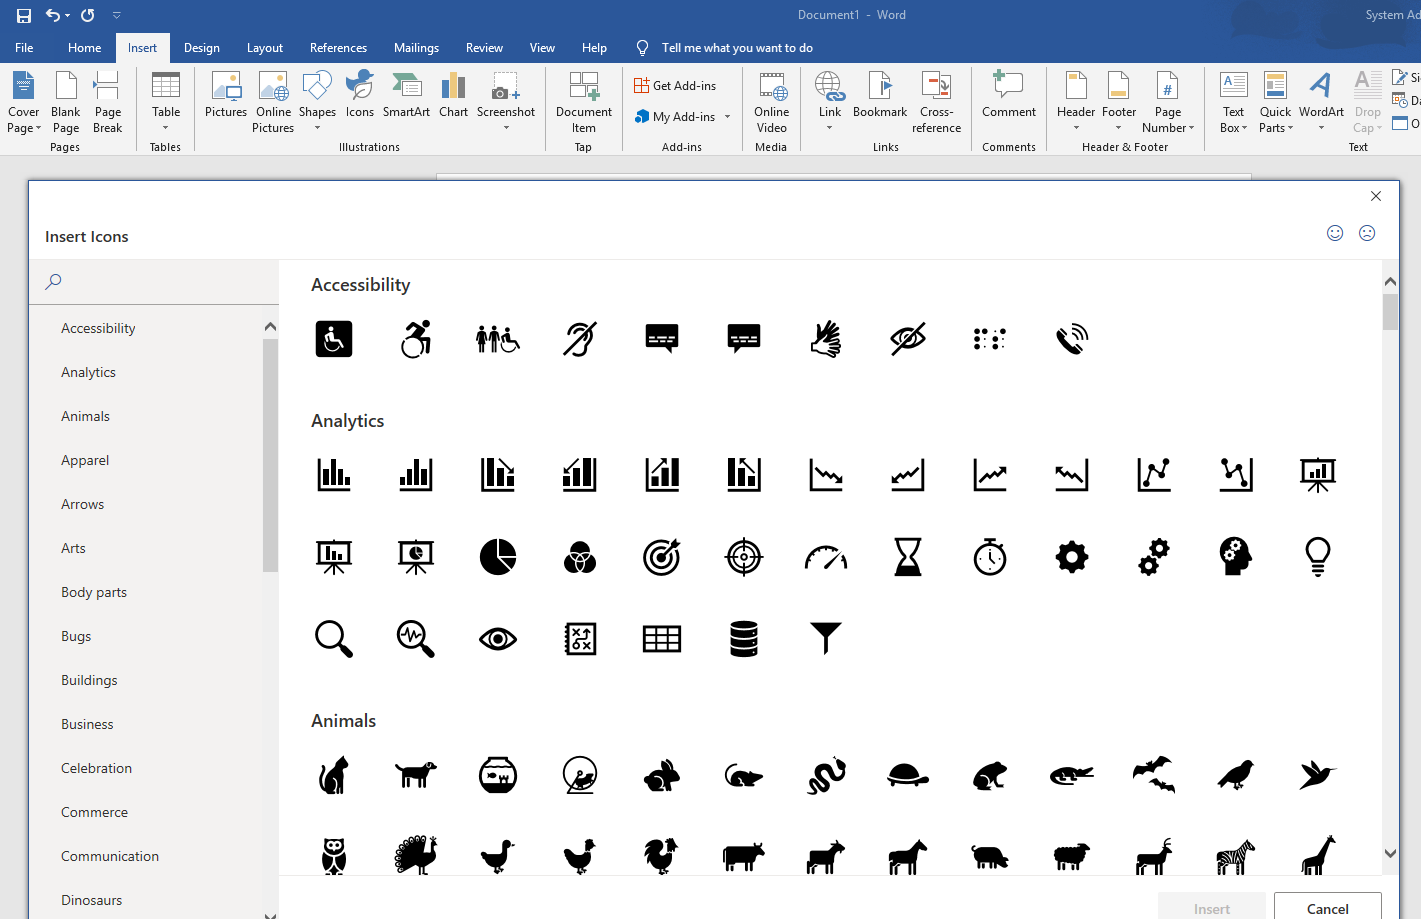Cancel the Insert Icons dialog

click(1328, 908)
